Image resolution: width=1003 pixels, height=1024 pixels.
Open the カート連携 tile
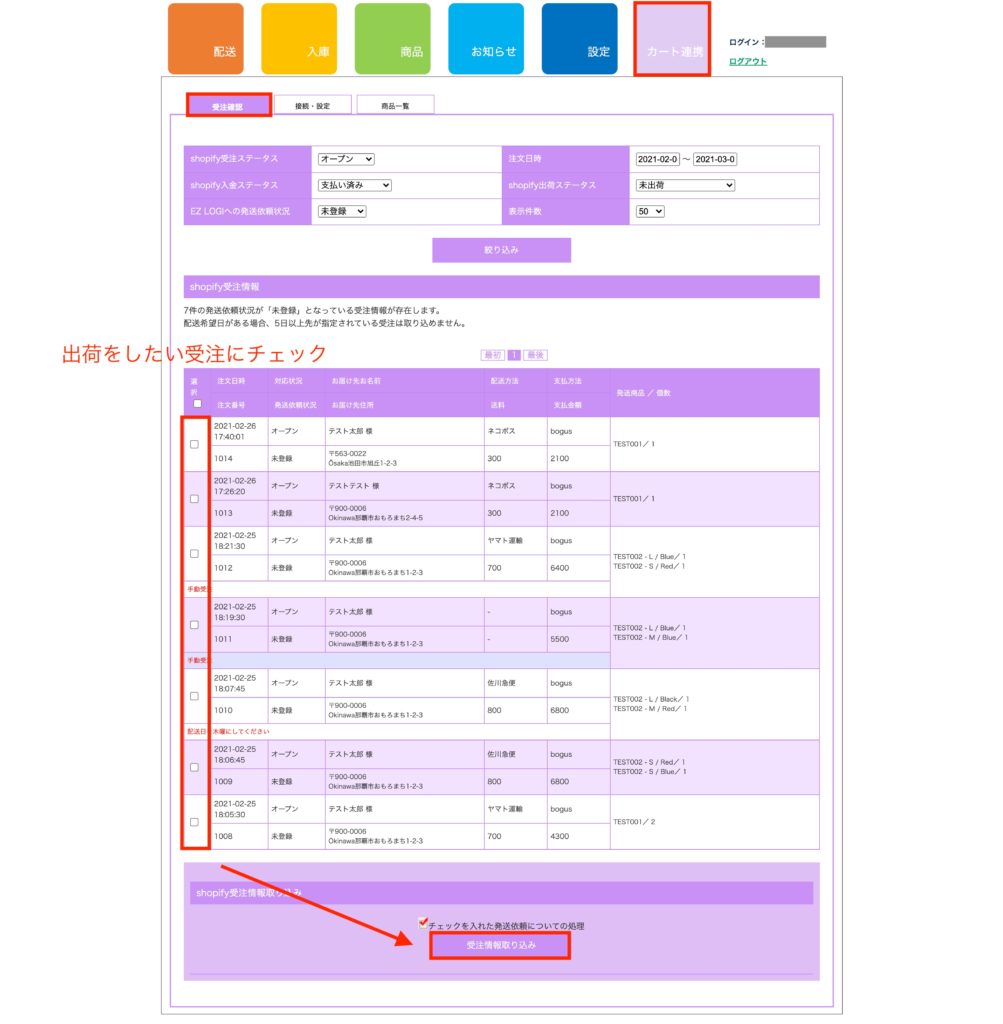point(672,39)
